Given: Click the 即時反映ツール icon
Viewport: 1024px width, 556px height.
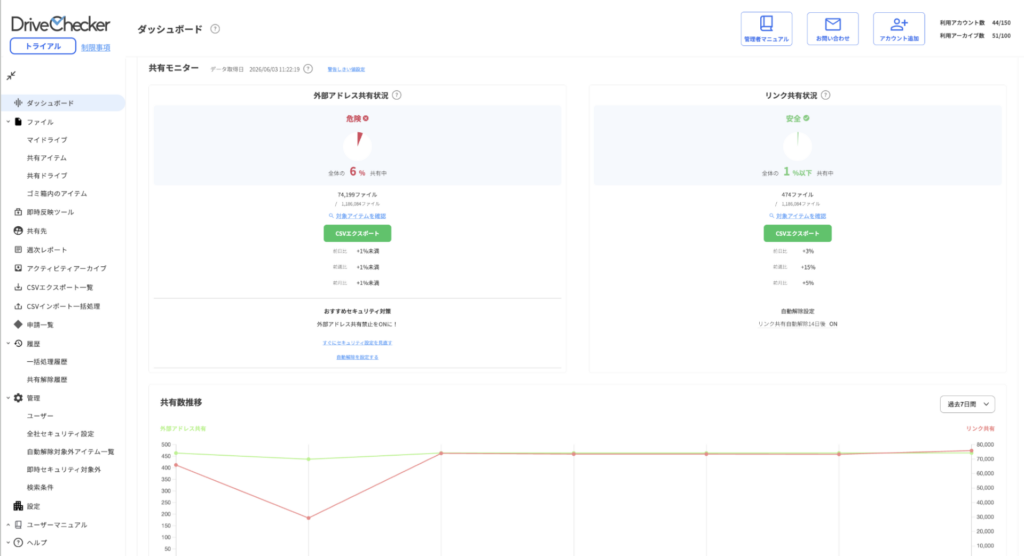Looking at the screenshot, I should coord(18,212).
